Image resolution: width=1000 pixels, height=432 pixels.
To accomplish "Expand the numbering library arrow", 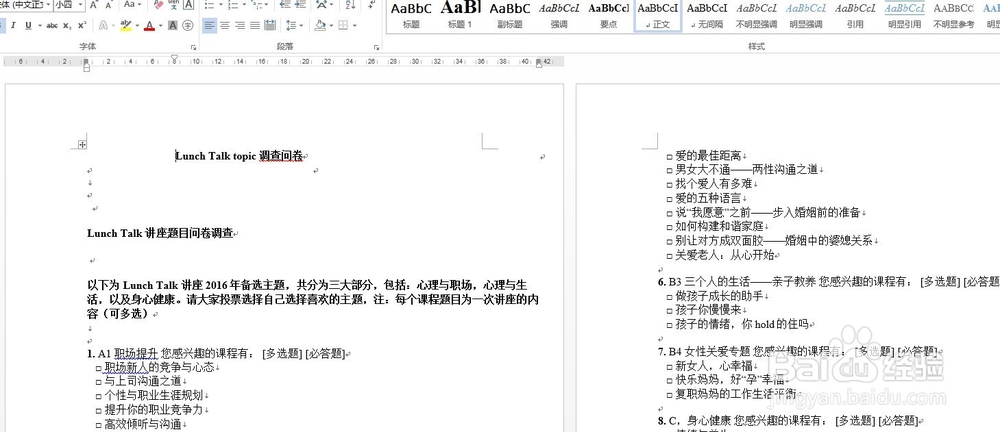I will pyautogui.click(x=243, y=5).
